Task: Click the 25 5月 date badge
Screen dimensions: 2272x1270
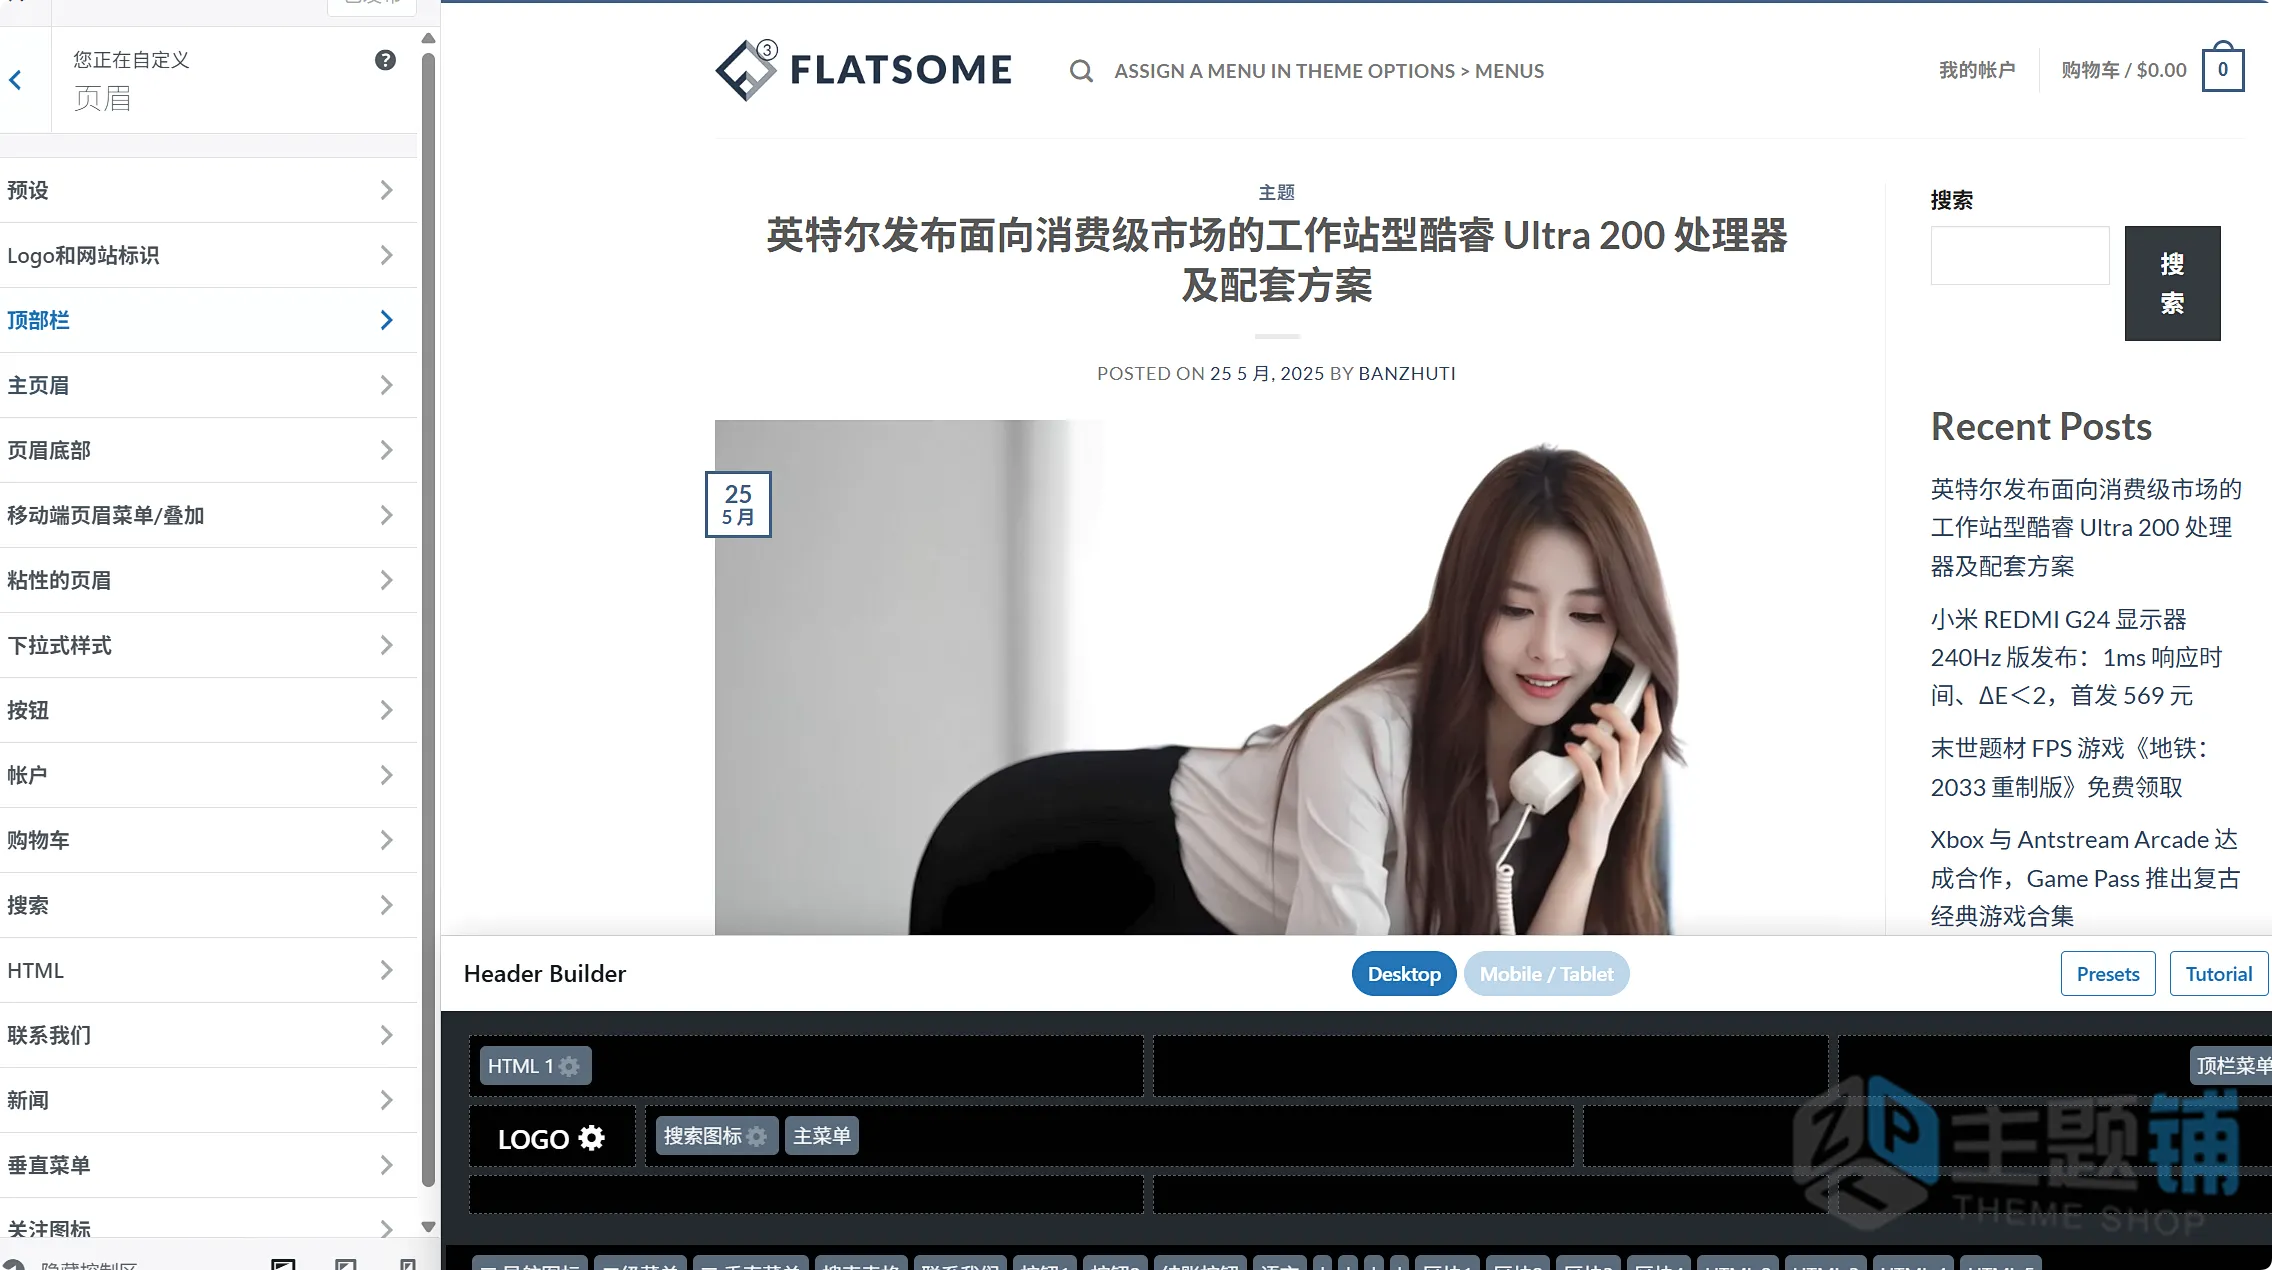Action: click(x=738, y=504)
